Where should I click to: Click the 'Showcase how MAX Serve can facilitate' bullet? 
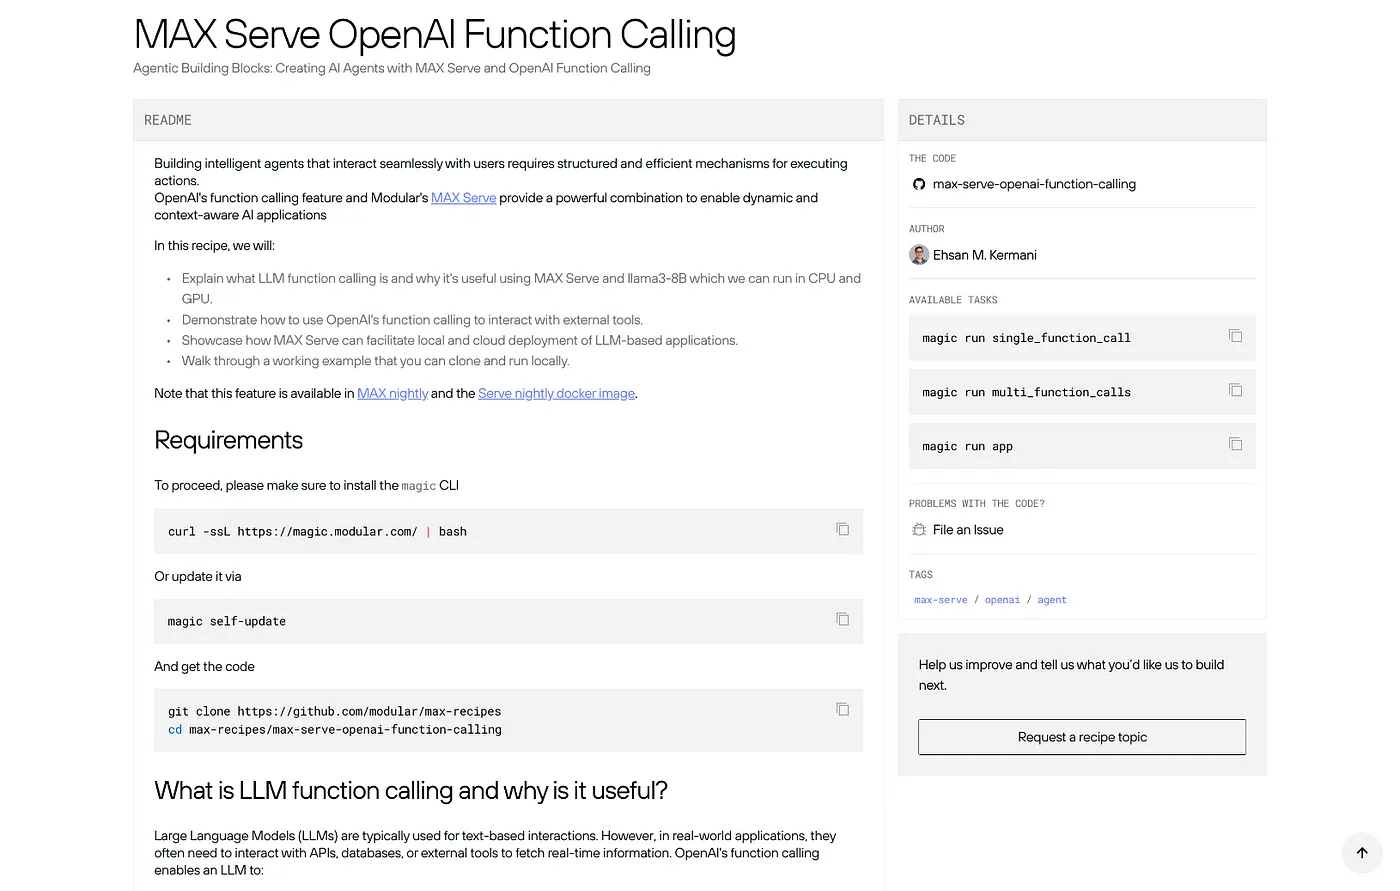[x=460, y=340]
